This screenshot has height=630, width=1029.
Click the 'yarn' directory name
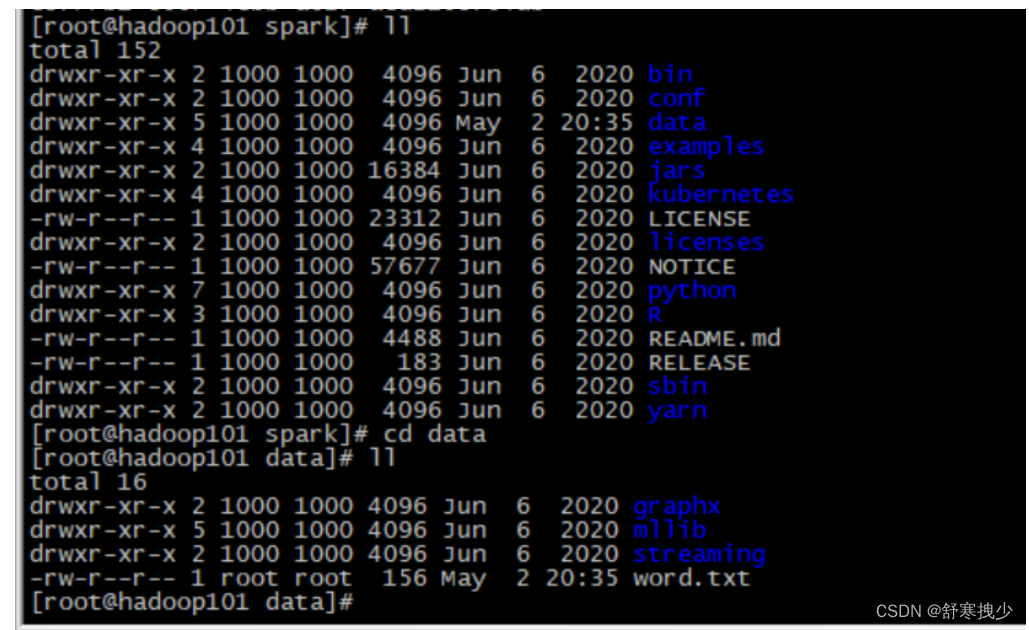click(x=677, y=411)
